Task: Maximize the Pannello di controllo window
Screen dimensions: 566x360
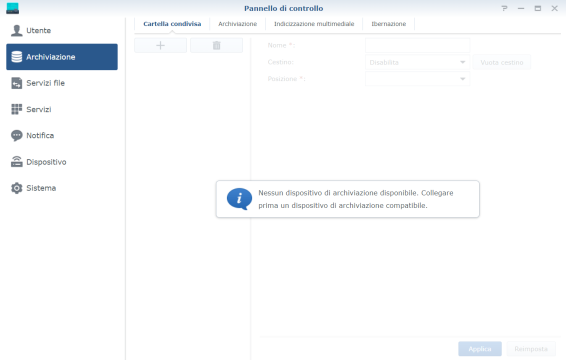Action: [537, 8]
